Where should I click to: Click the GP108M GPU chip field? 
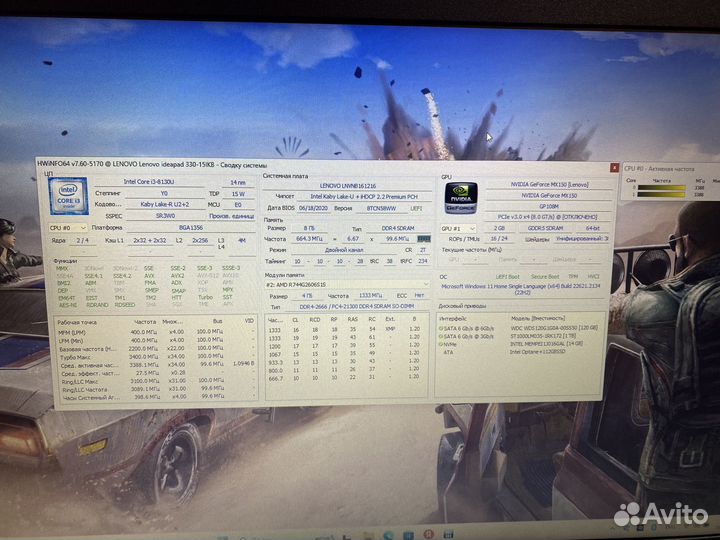pos(549,206)
